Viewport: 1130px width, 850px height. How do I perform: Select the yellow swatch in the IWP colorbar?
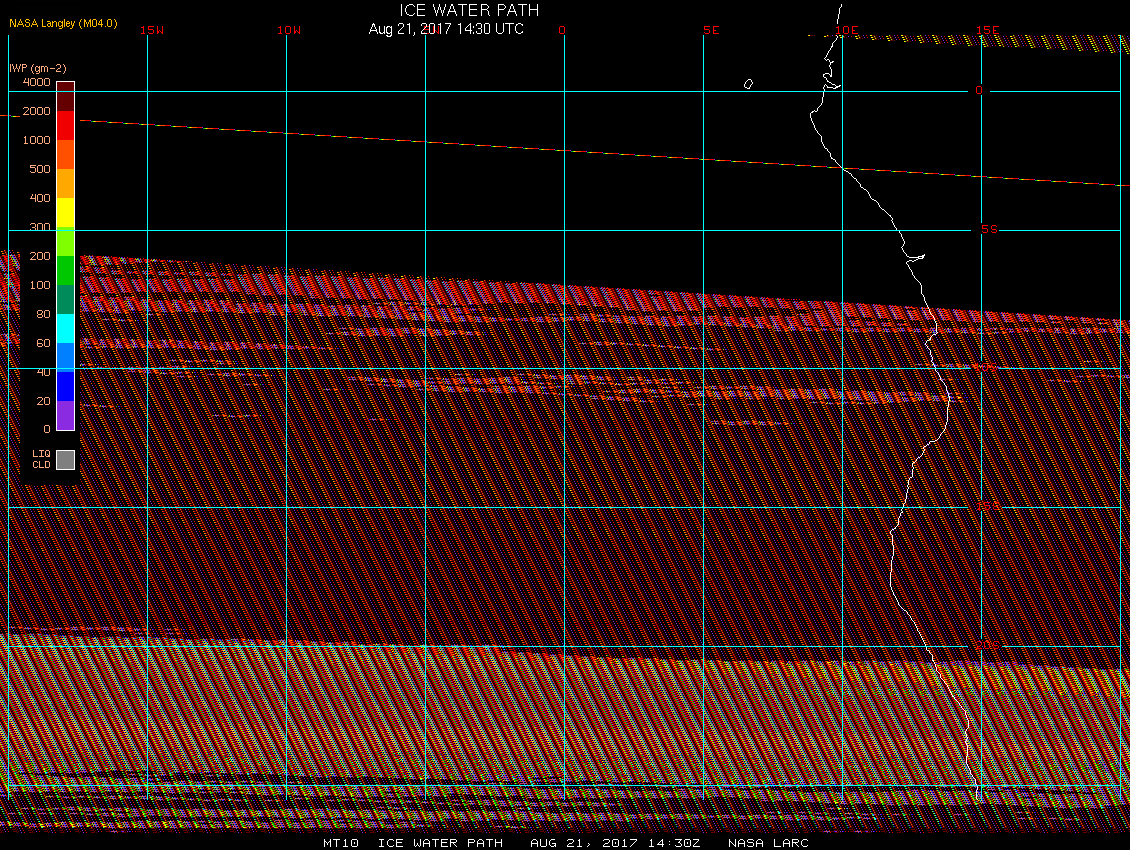coord(65,212)
